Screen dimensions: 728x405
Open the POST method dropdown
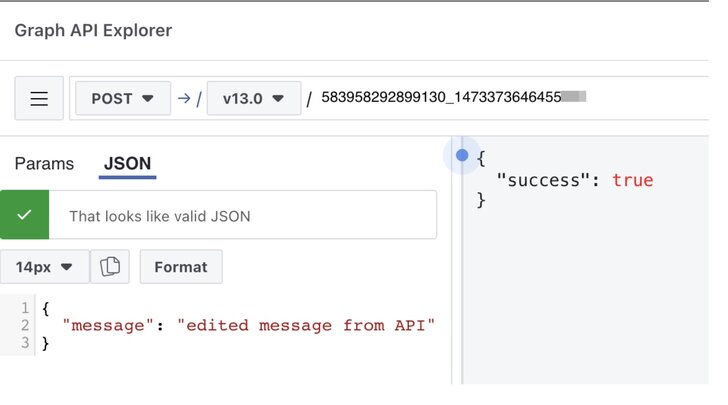click(123, 98)
